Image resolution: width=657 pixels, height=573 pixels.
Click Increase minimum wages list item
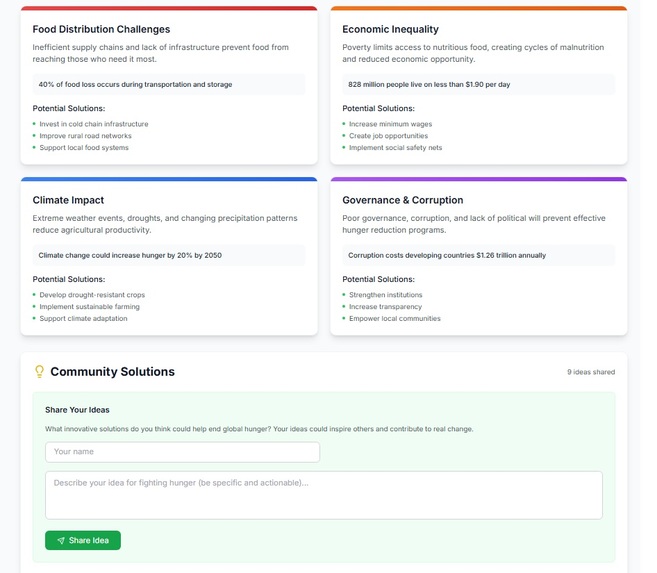coord(390,124)
